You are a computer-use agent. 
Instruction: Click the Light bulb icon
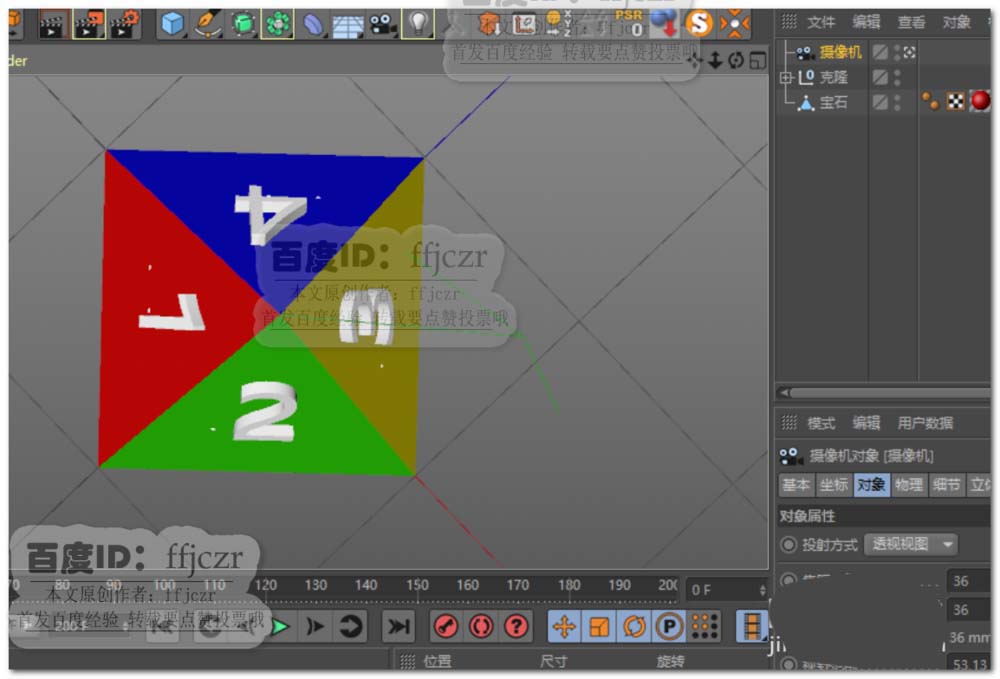point(418,23)
